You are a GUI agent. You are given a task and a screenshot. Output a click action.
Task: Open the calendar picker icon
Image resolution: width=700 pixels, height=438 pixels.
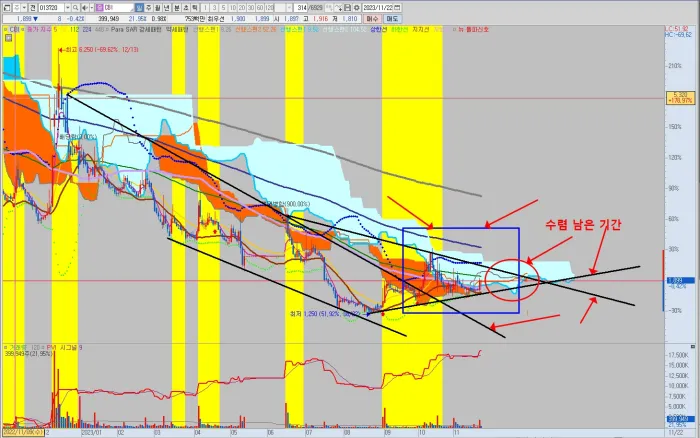click(398, 8)
